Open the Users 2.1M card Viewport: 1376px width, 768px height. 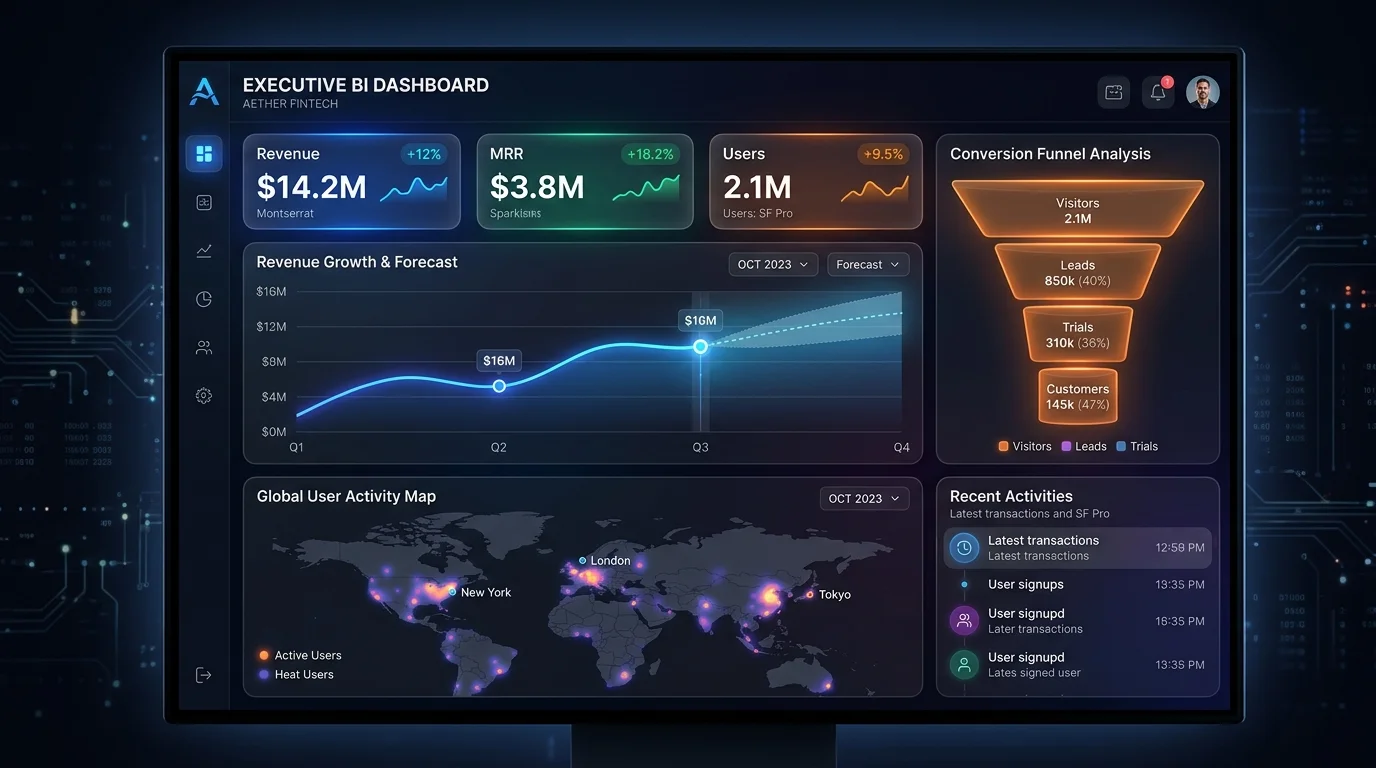[x=816, y=182]
